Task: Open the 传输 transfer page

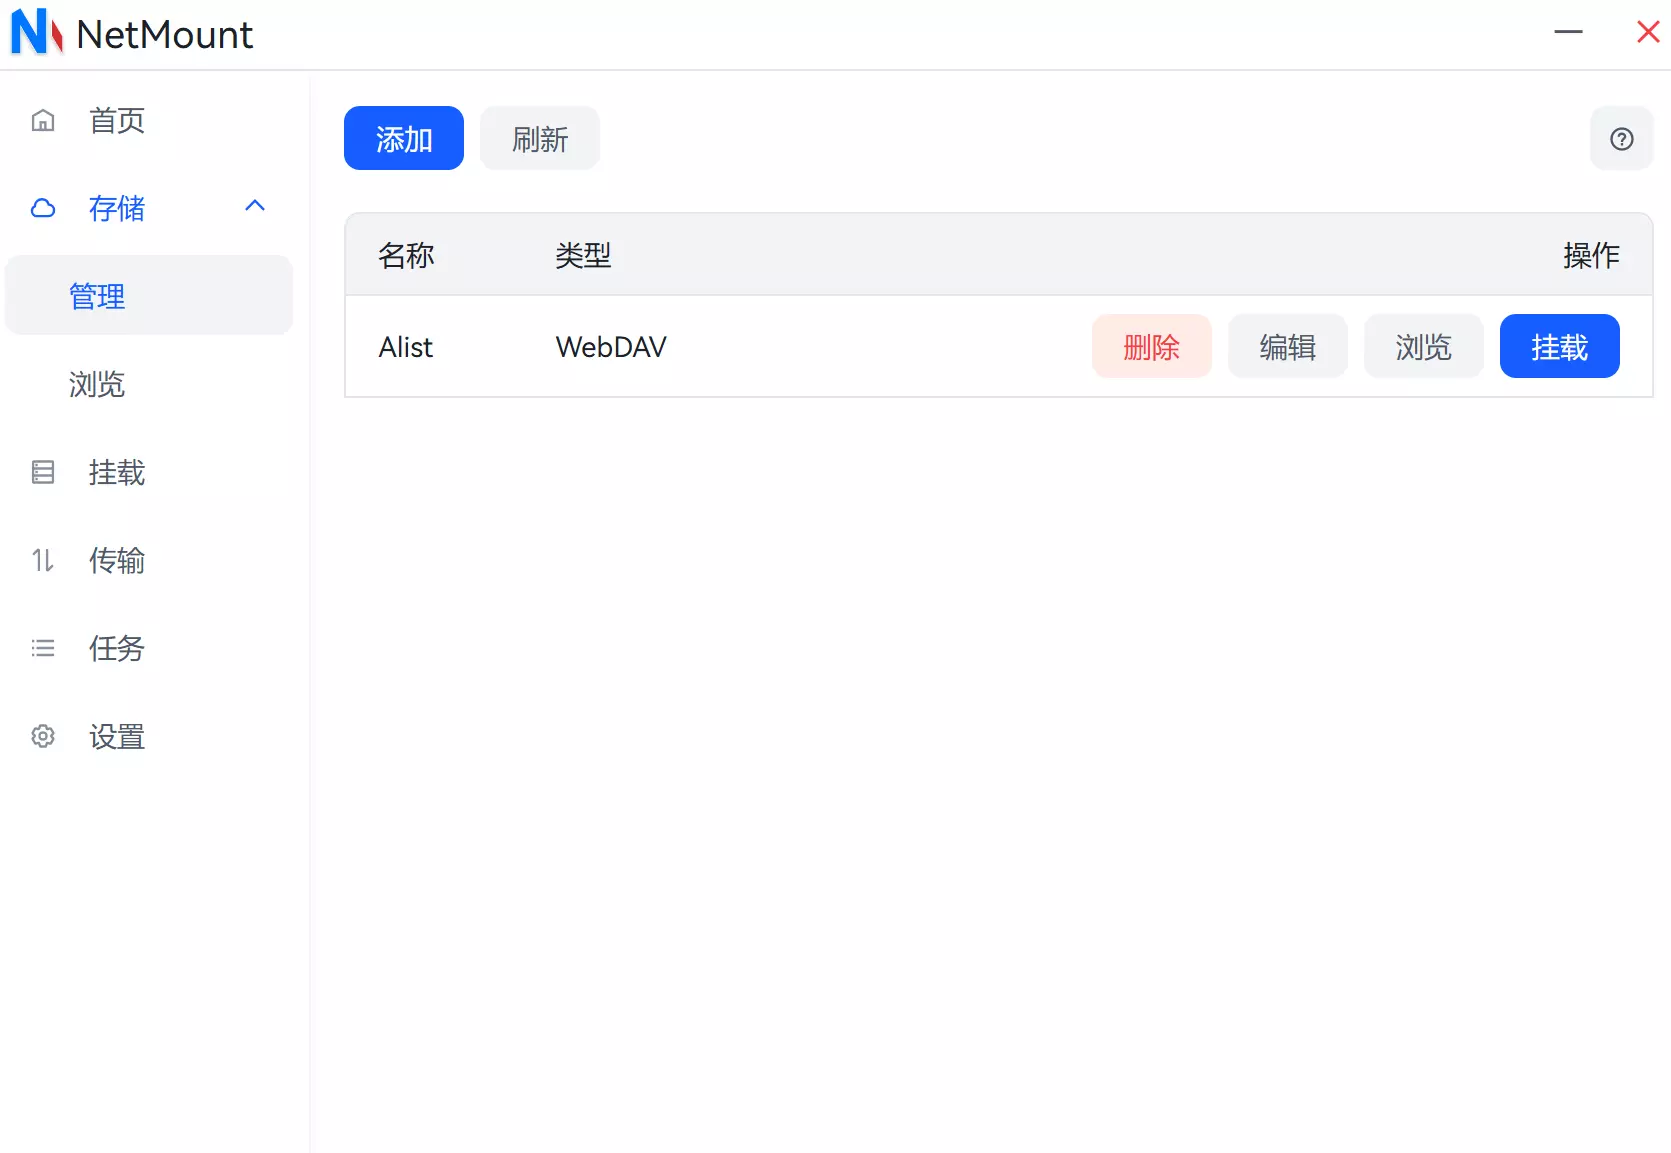Action: [117, 561]
